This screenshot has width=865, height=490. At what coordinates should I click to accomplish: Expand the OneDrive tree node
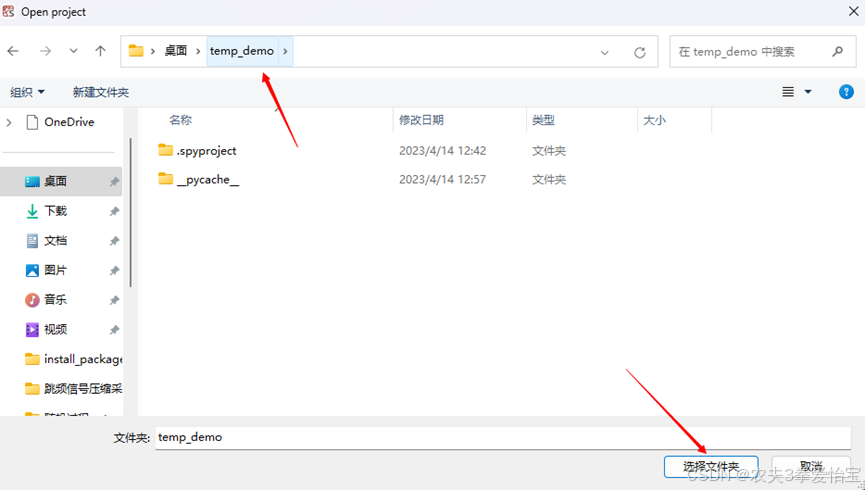pos(9,122)
